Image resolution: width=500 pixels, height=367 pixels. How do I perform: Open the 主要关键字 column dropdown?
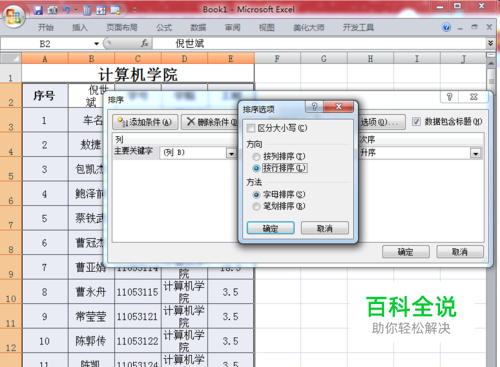(231, 153)
